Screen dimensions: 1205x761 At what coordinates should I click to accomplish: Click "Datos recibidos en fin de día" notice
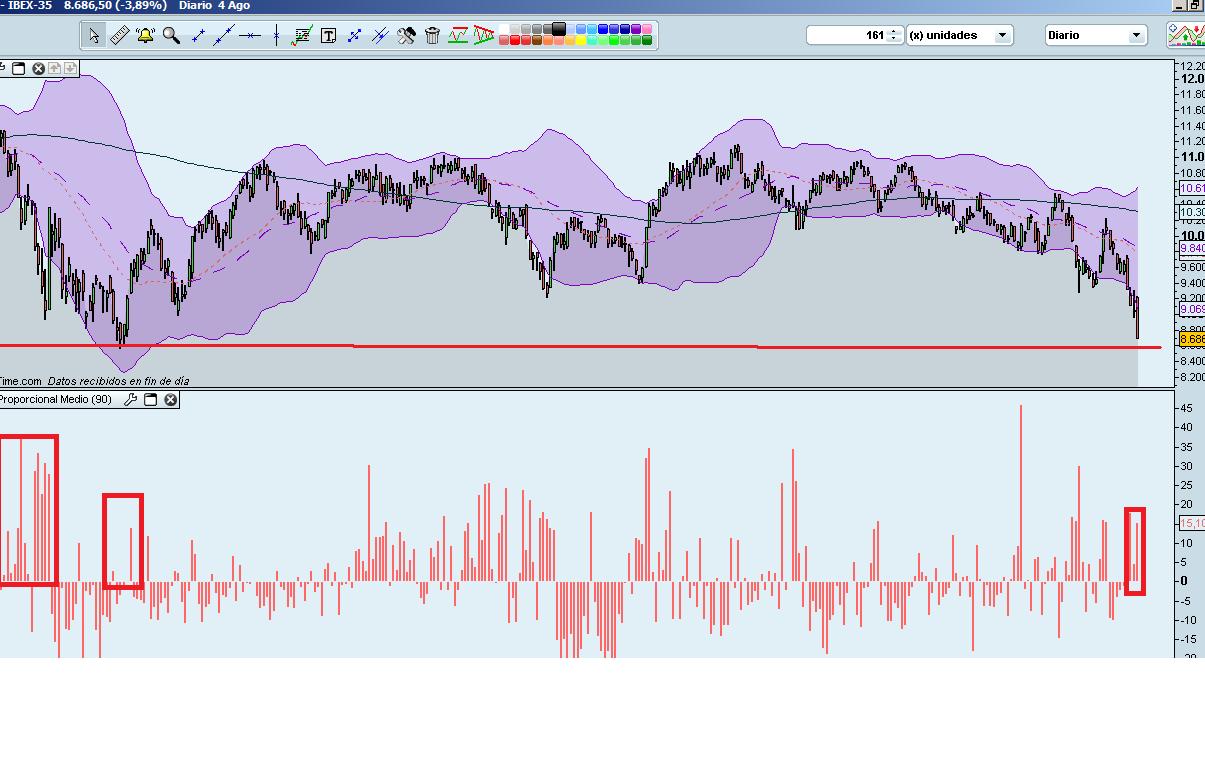tap(118, 381)
